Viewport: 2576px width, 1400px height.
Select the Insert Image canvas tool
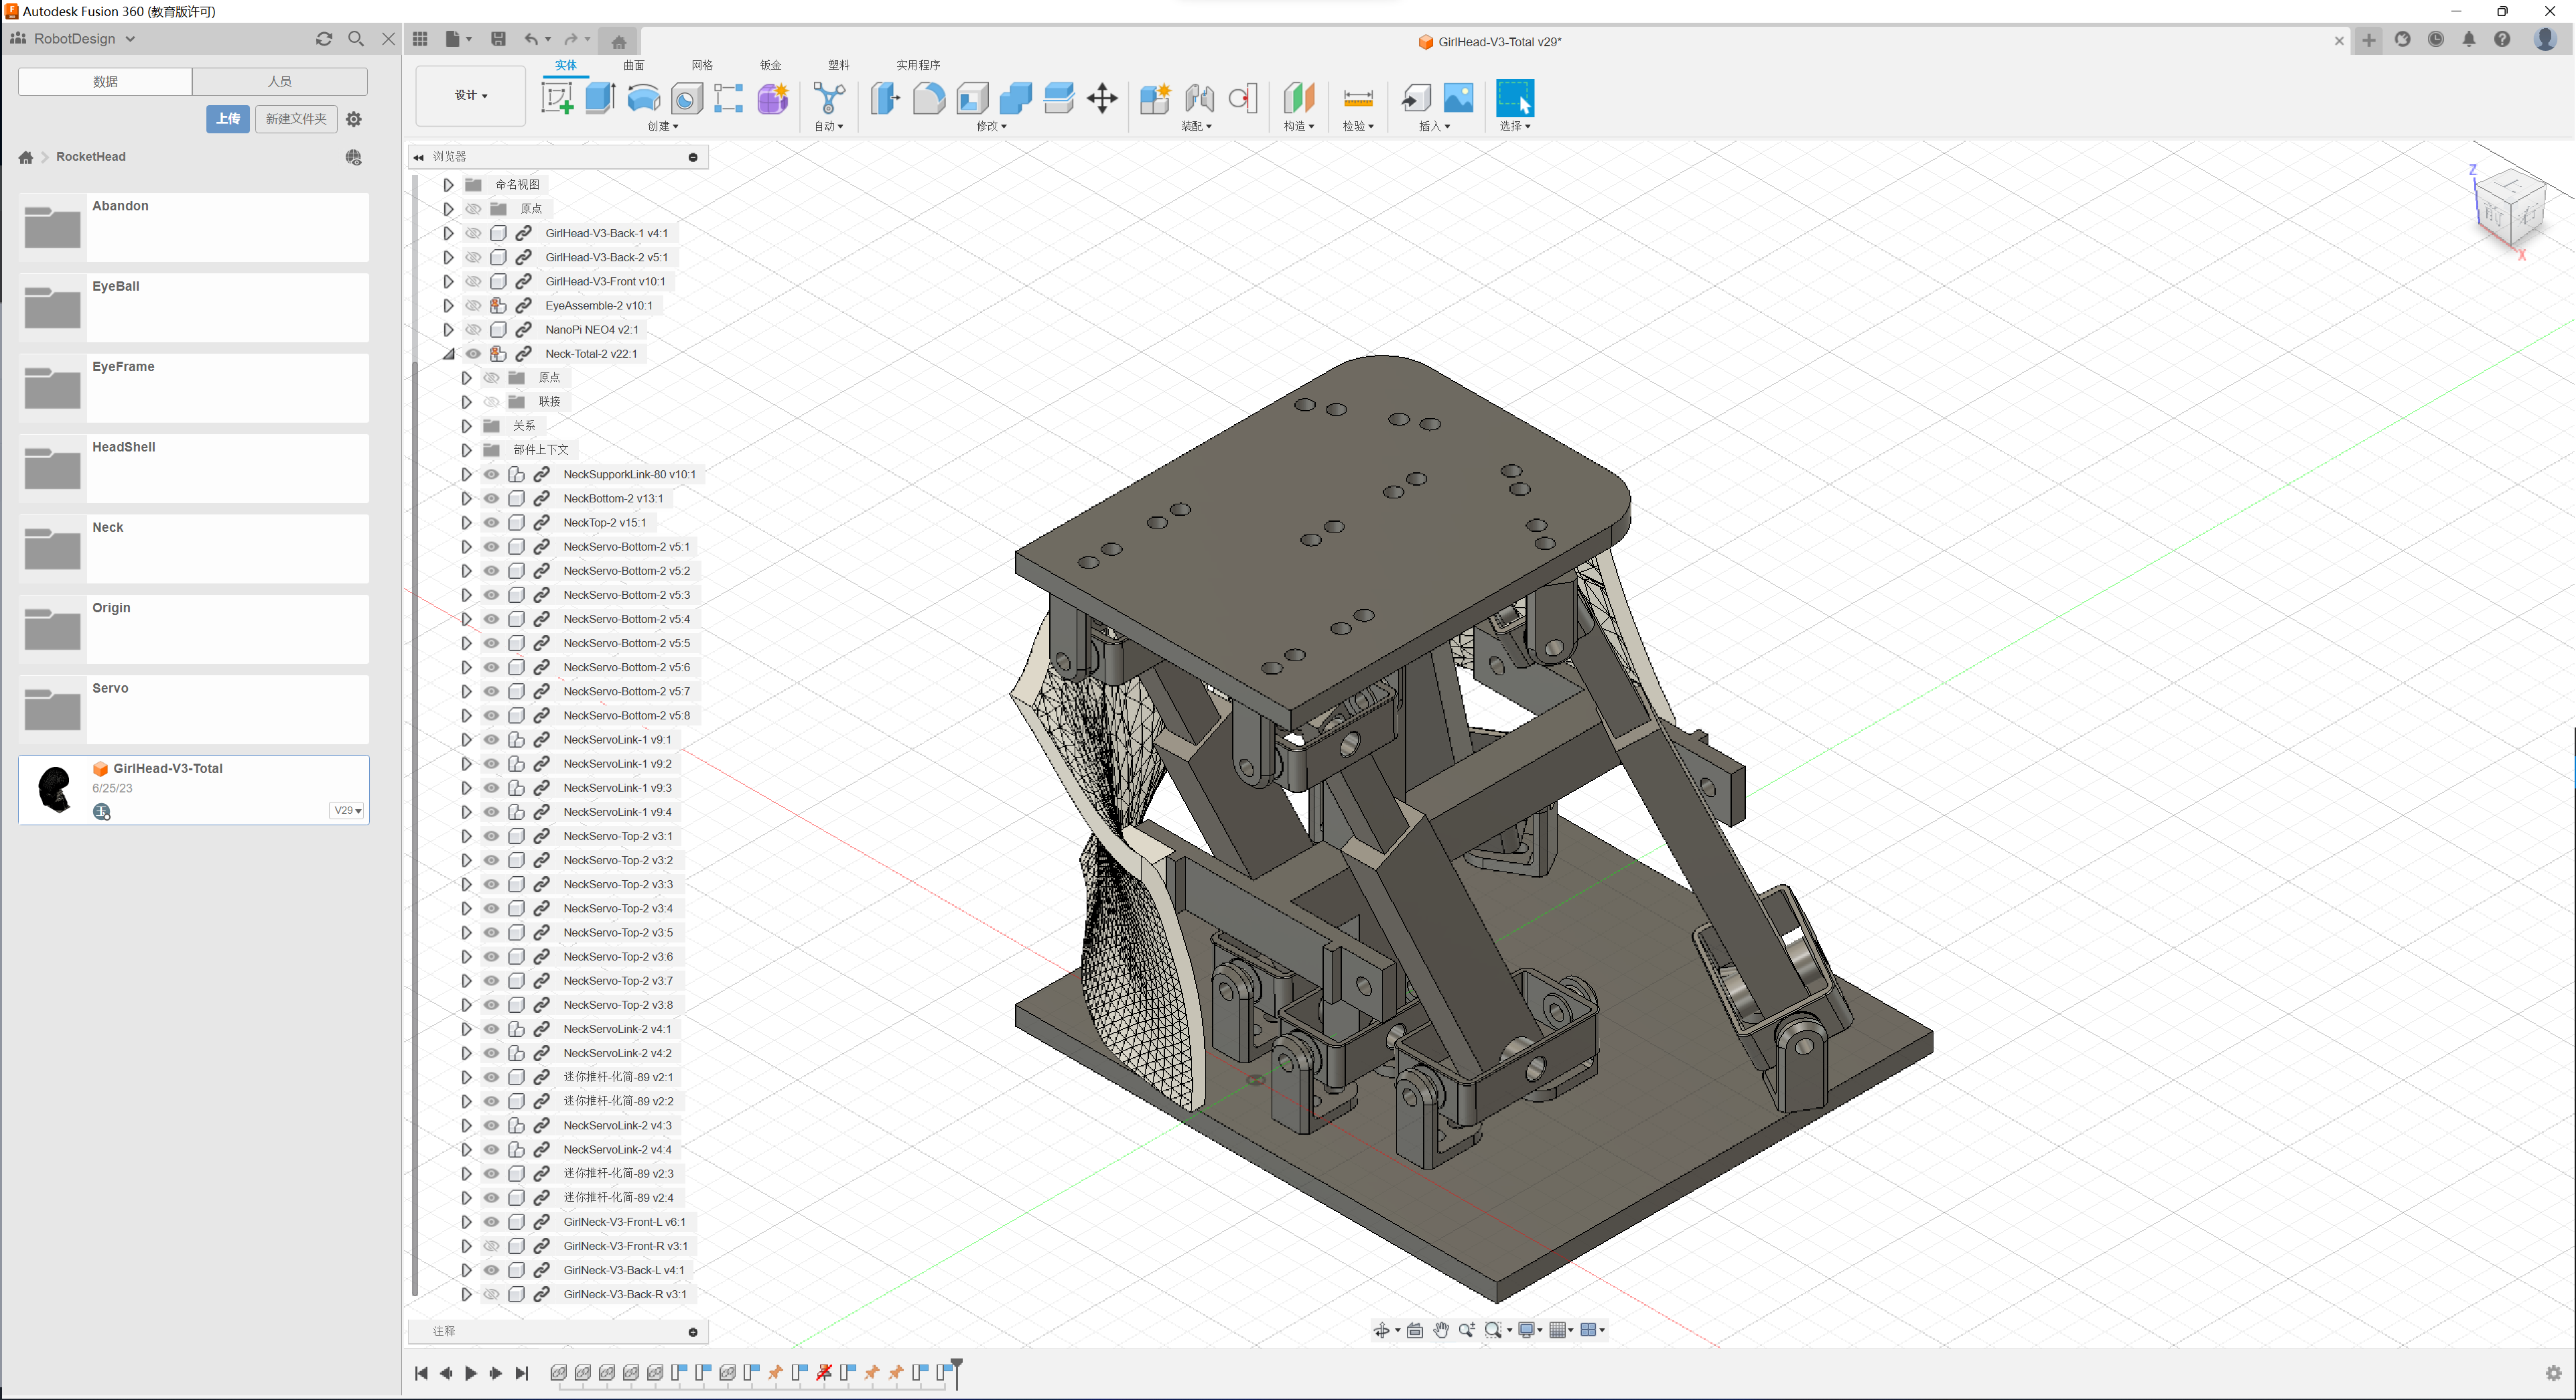[x=1459, y=98]
